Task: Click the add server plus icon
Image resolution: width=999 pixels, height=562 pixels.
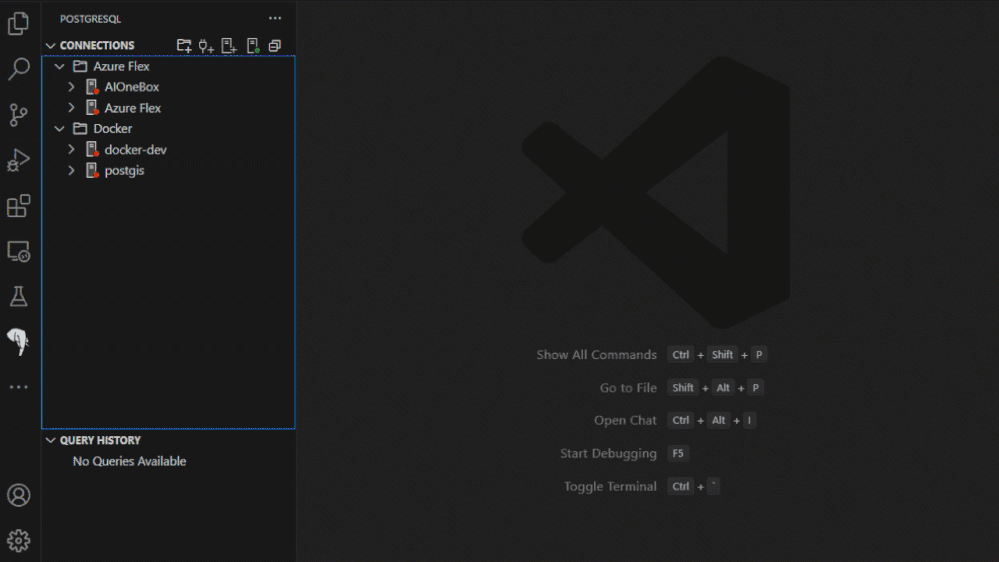Action: pos(229,45)
